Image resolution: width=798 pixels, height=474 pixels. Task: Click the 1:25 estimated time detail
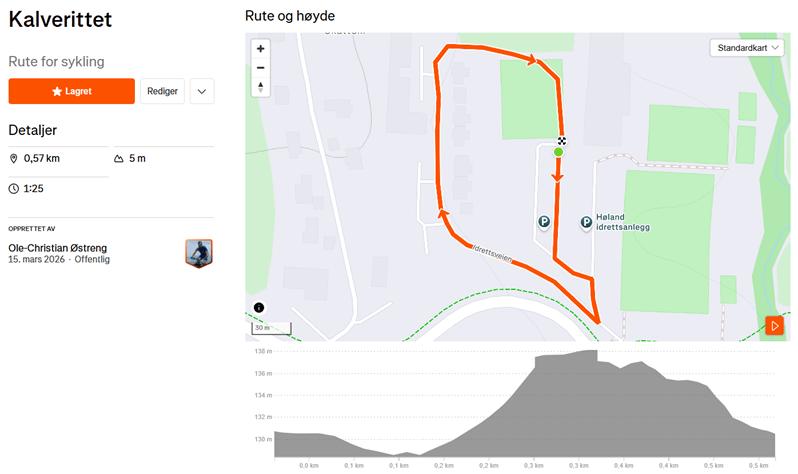pos(33,188)
